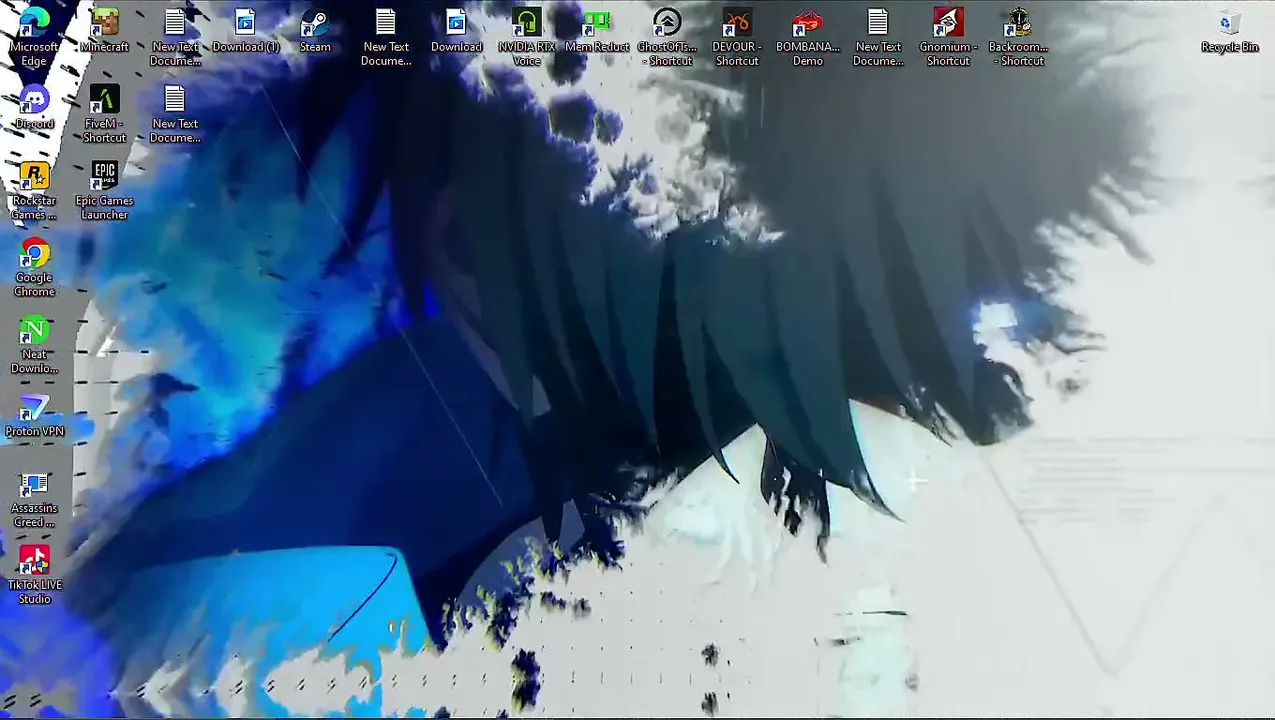The image size is (1275, 720).
Task: Select New Text Document icon beside Gnomium shortcut
Action: [x=878, y=37]
